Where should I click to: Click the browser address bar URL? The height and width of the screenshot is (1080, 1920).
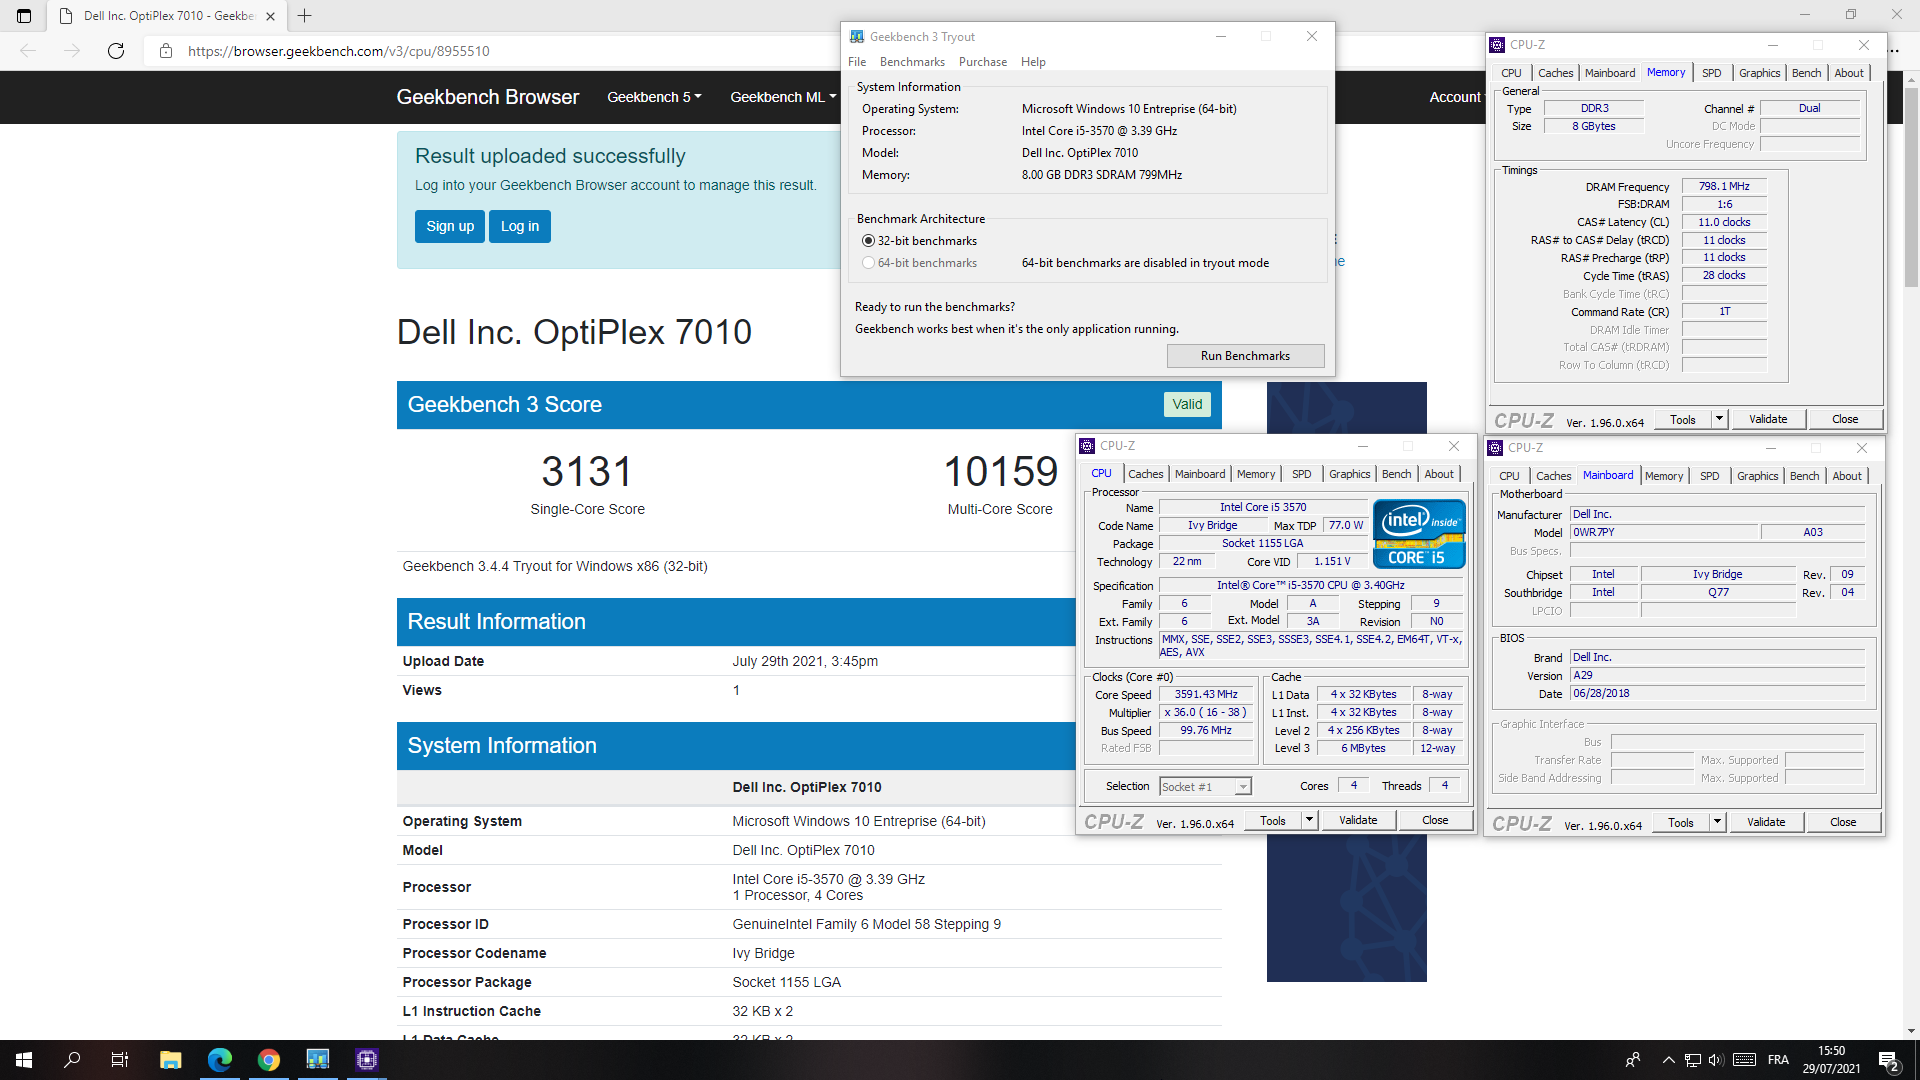tap(339, 51)
